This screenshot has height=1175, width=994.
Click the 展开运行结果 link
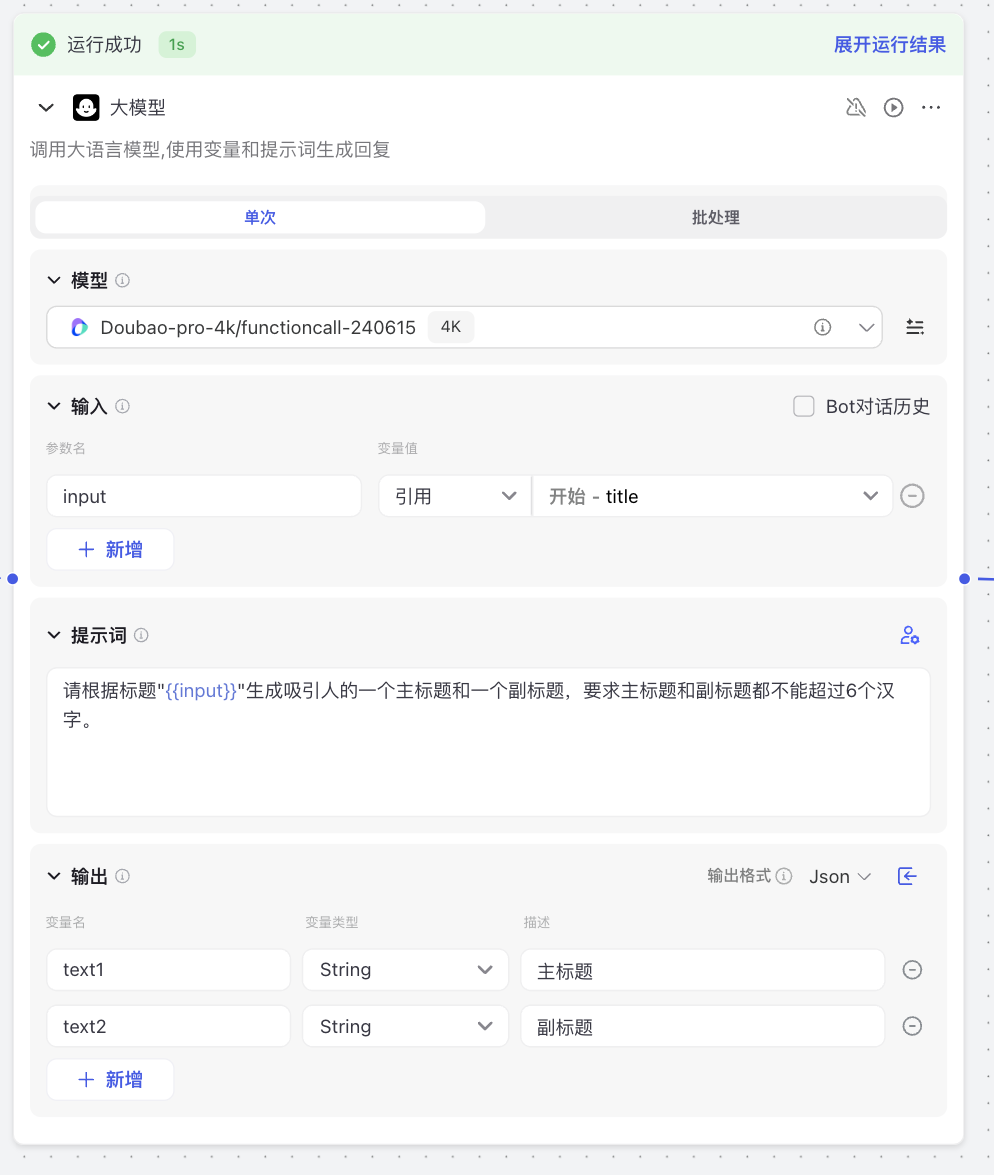[x=889, y=45]
